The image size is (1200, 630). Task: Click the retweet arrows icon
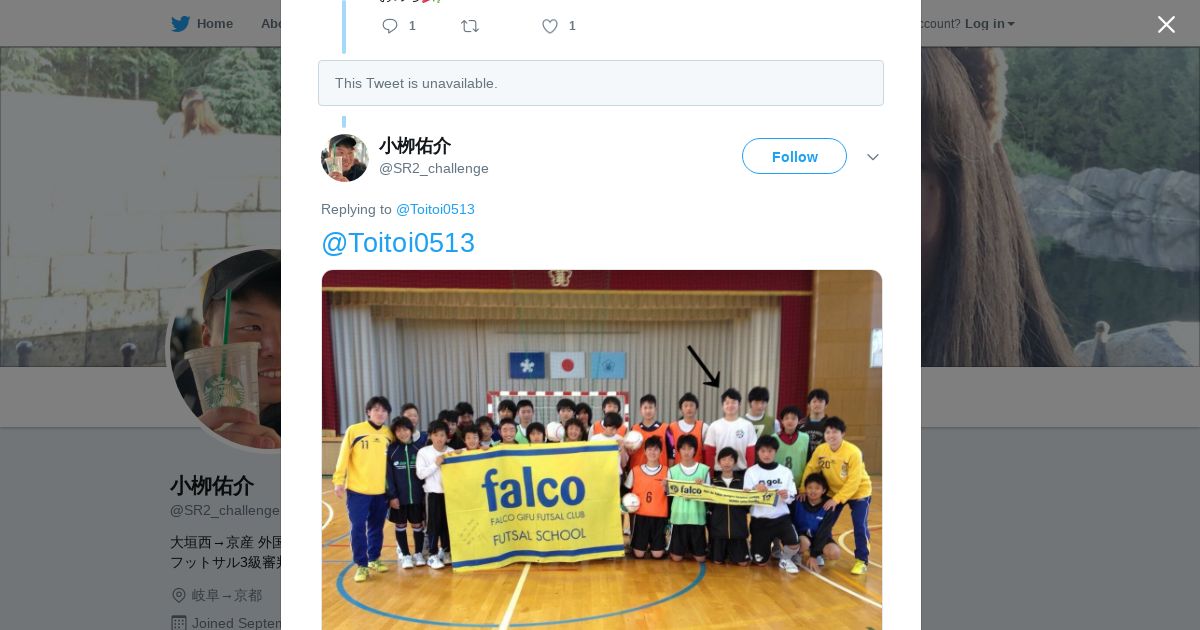point(470,26)
